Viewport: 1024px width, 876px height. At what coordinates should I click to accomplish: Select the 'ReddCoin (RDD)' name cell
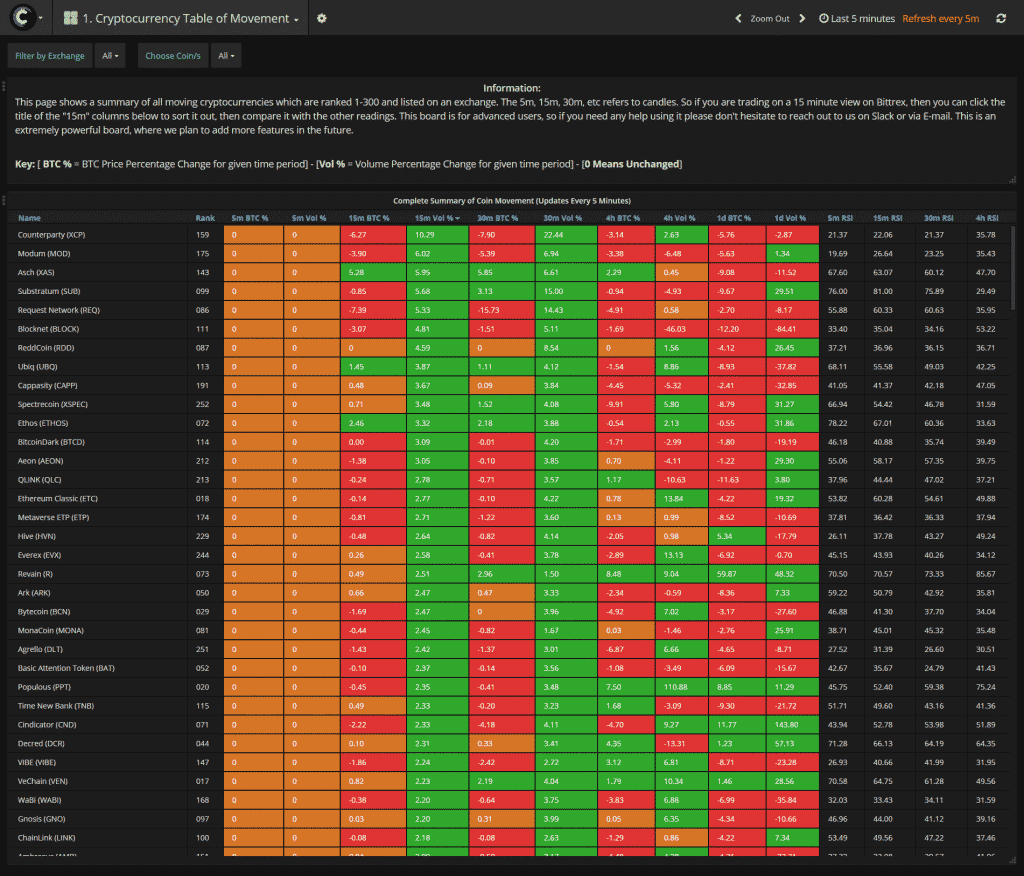point(98,348)
